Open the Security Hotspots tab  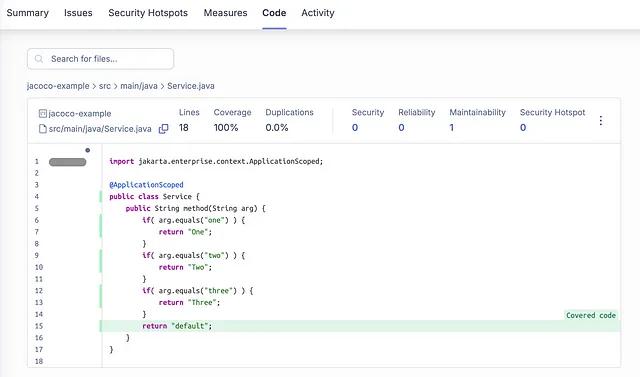click(x=148, y=13)
